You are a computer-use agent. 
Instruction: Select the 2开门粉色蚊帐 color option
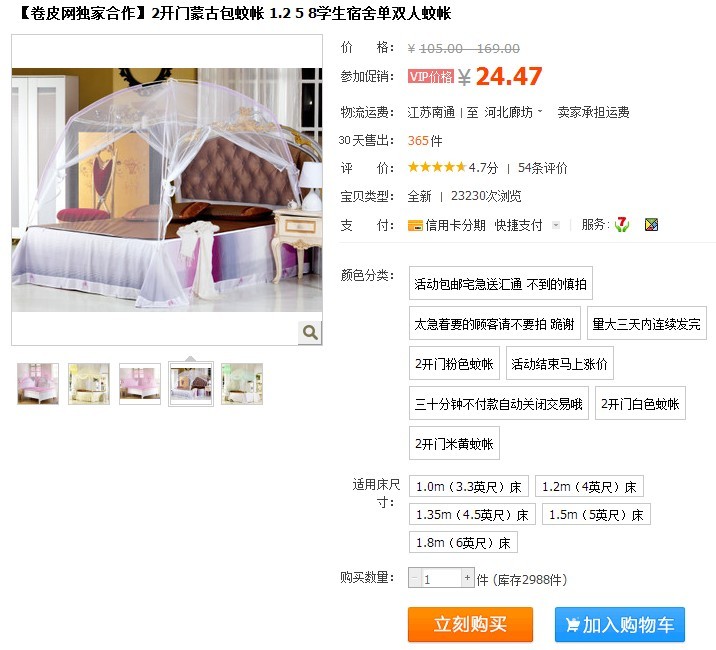pyautogui.click(x=454, y=364)
